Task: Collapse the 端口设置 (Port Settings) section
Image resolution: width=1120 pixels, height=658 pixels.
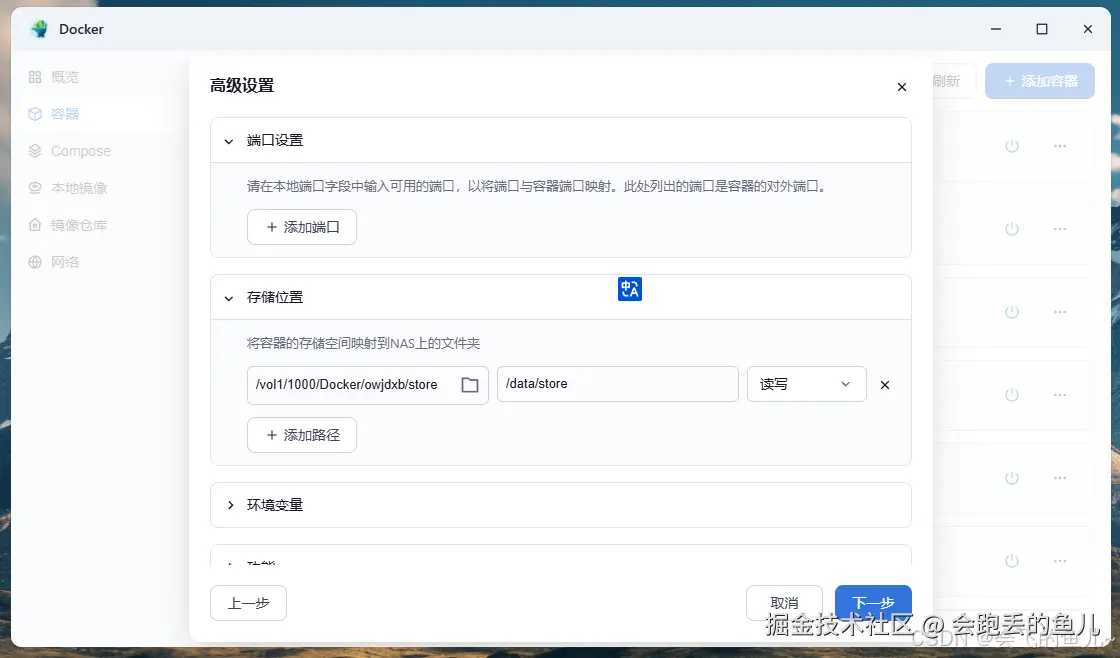Action: coord(228,141)
